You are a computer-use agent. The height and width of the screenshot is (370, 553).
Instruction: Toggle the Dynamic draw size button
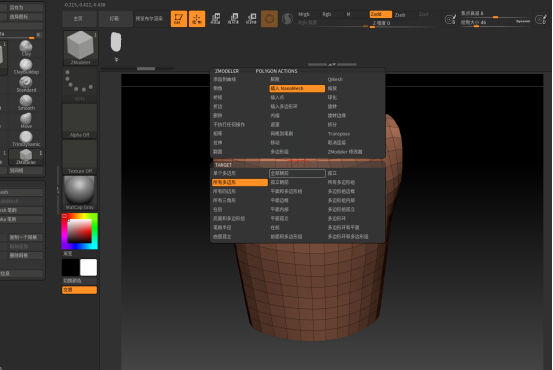click(x=523, y=21)
